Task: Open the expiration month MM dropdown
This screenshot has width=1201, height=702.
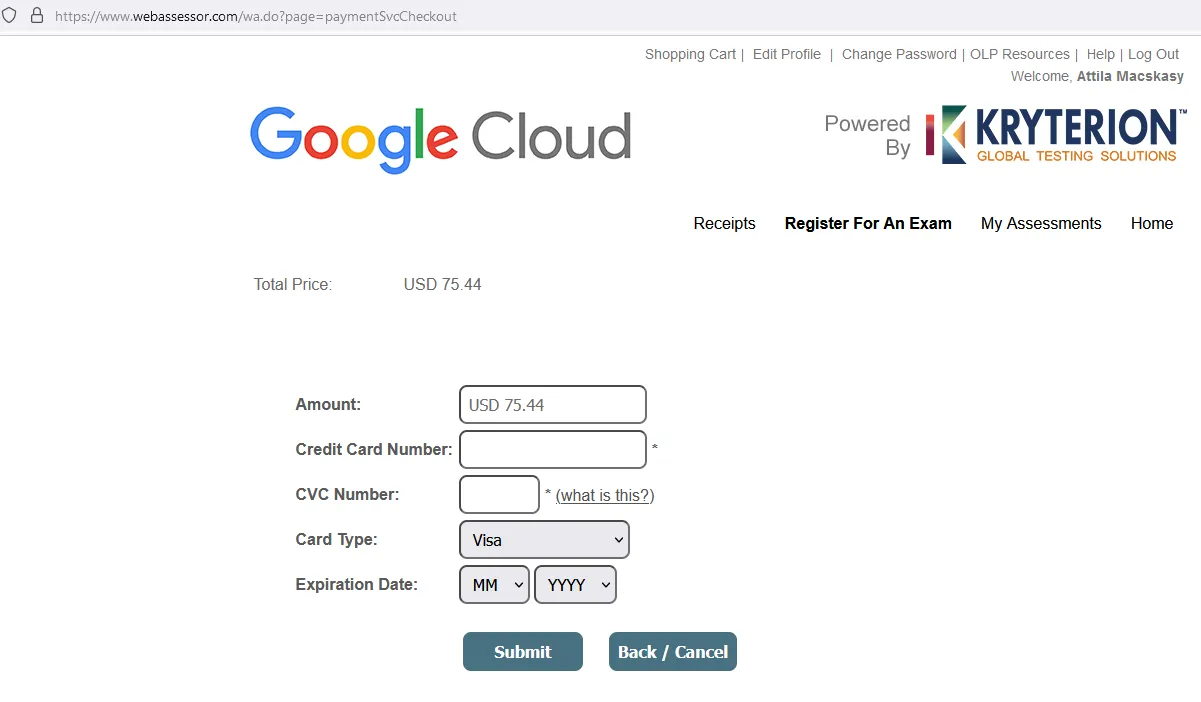Action: point(494,585)
